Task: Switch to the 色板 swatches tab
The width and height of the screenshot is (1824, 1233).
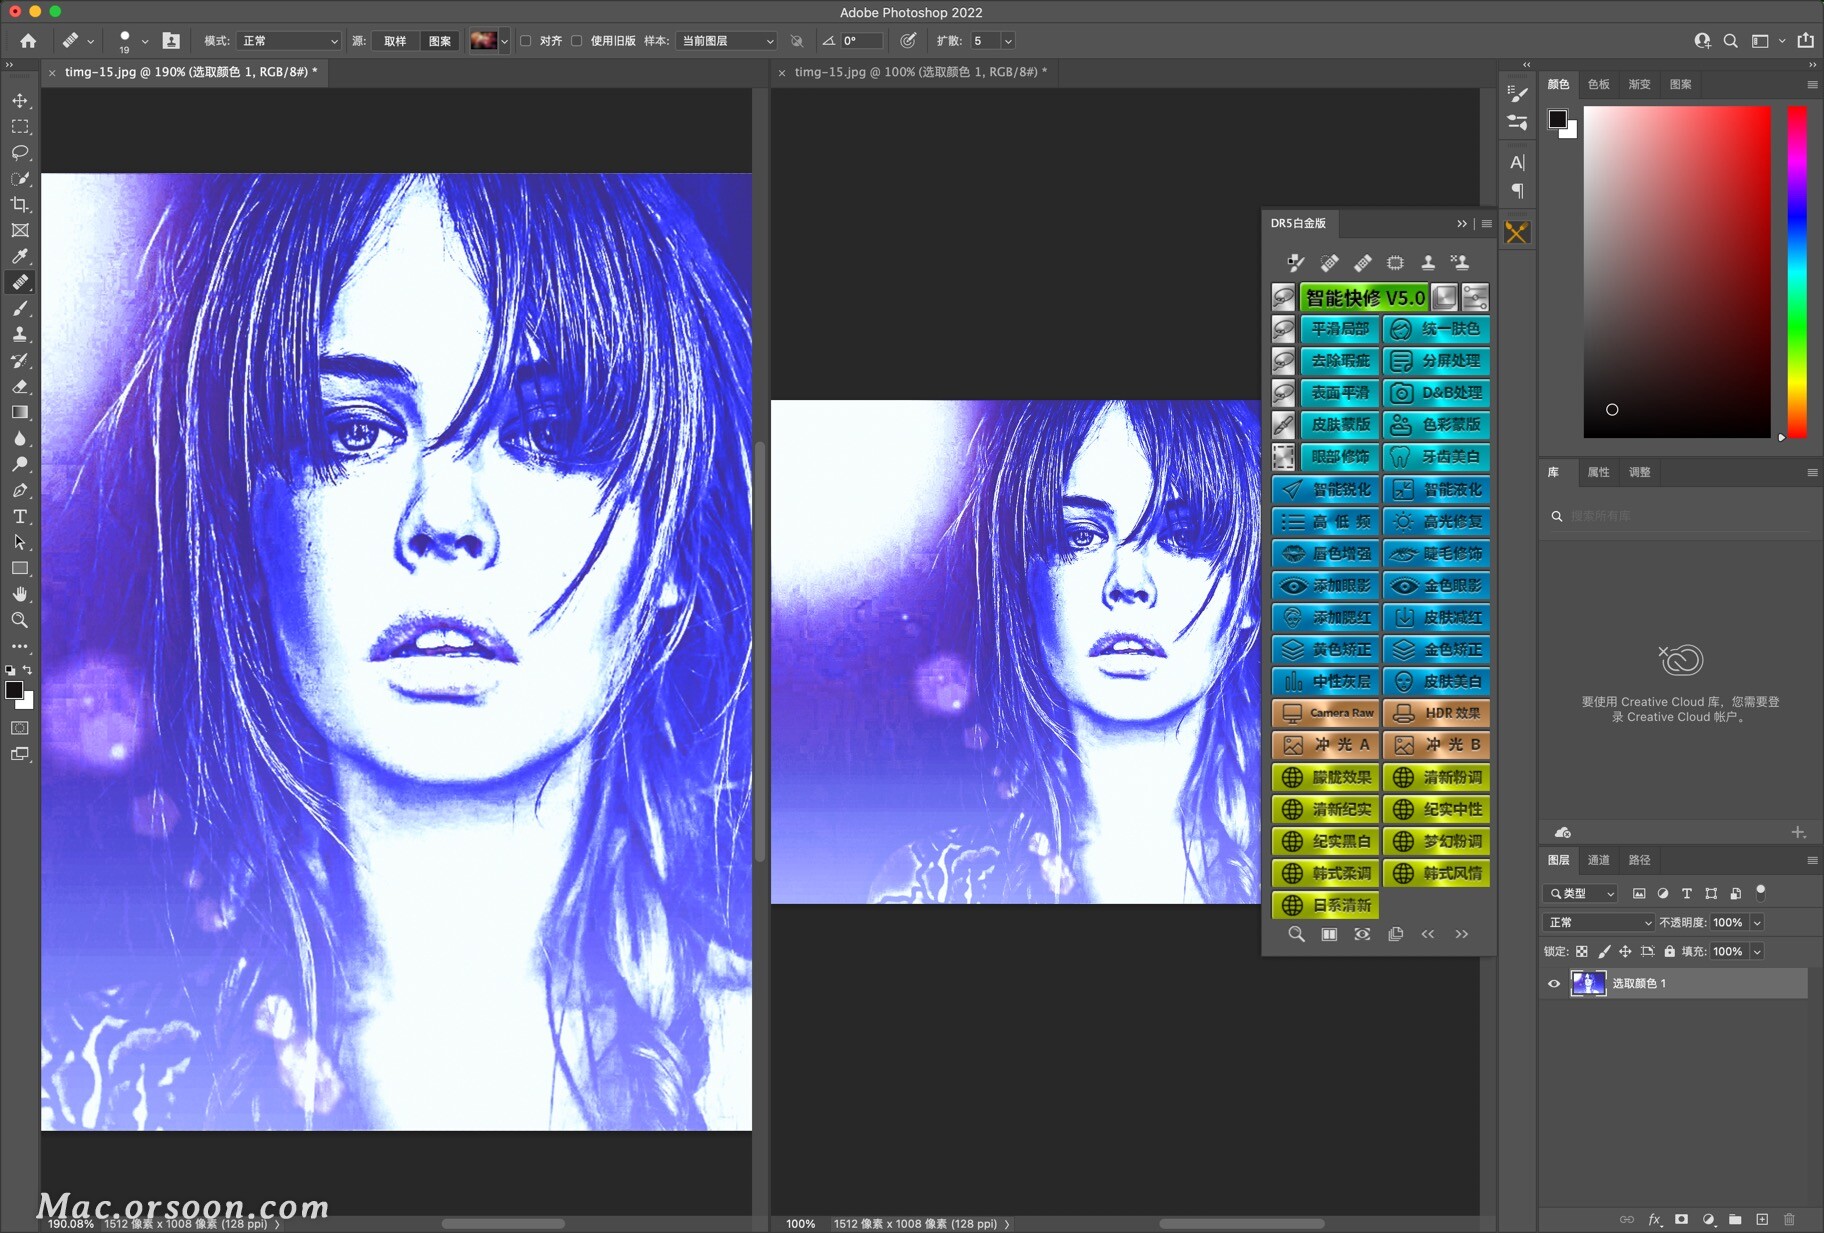Action: pyautogui.click(x=1599, y=84)
